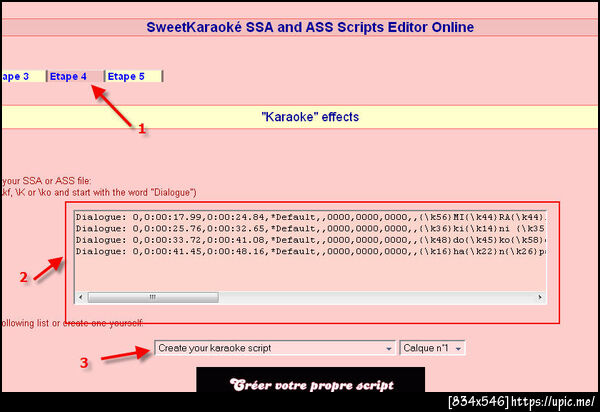Click the Dialogue line starting 0:00:41.45
Viewport: 600px width, 412px height.
click(310, 252)
